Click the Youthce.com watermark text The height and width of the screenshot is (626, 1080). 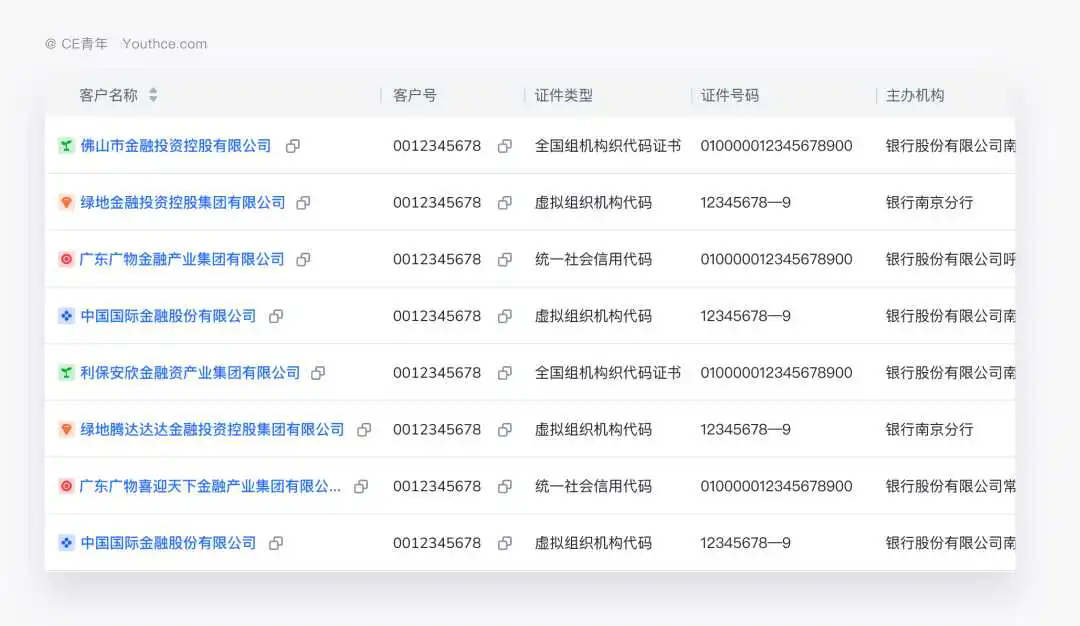tap(165, 44)
